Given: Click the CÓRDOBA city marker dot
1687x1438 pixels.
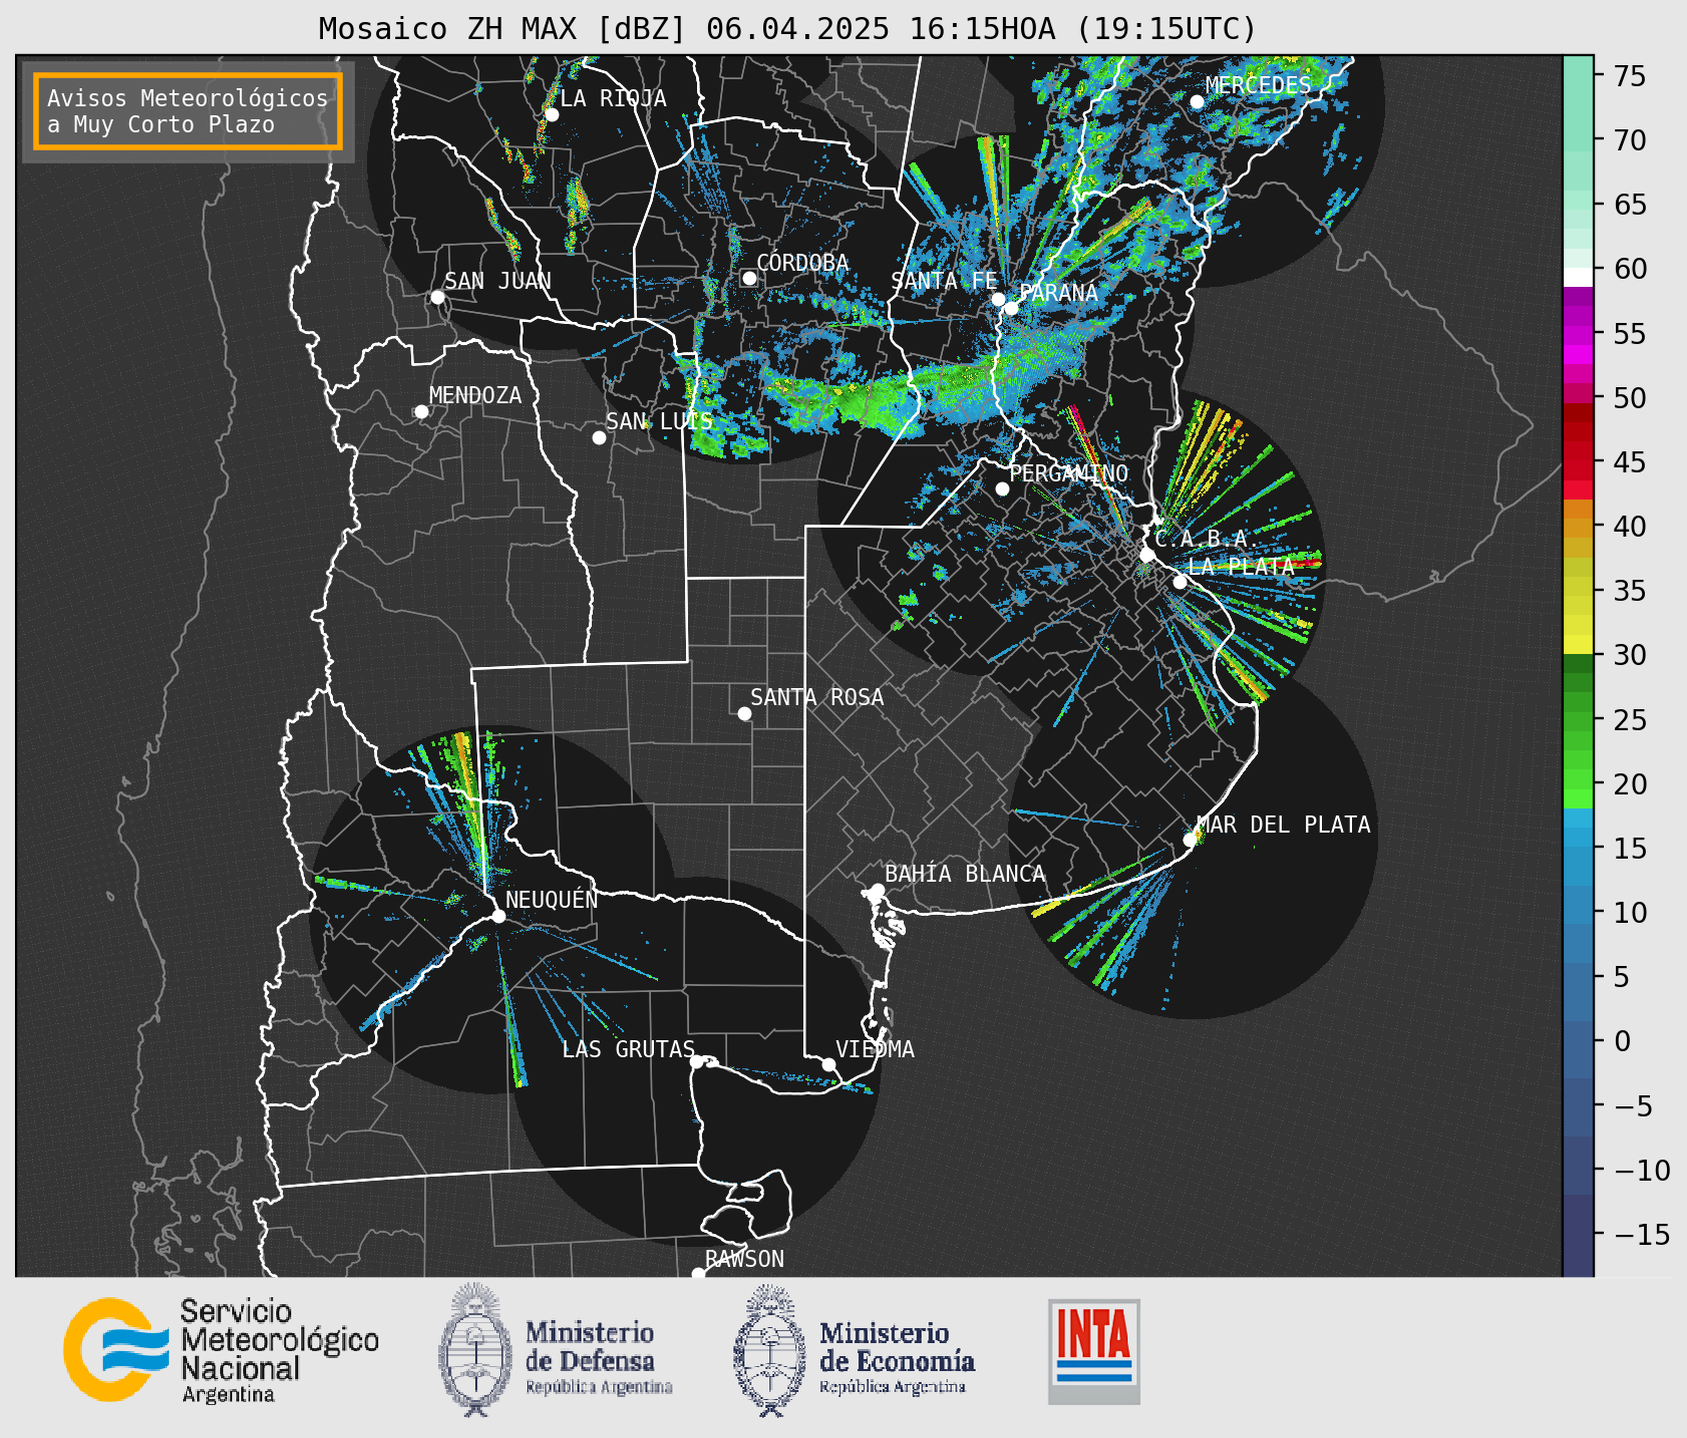Looking at the screenshot, I should [x=749, y=278].
